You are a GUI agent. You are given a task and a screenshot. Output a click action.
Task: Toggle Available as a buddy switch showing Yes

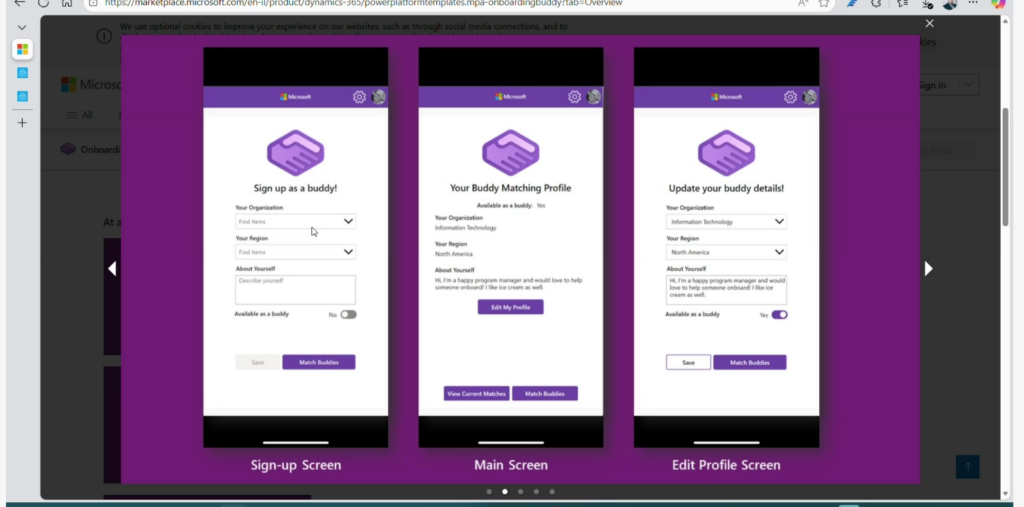coord(779,314)
